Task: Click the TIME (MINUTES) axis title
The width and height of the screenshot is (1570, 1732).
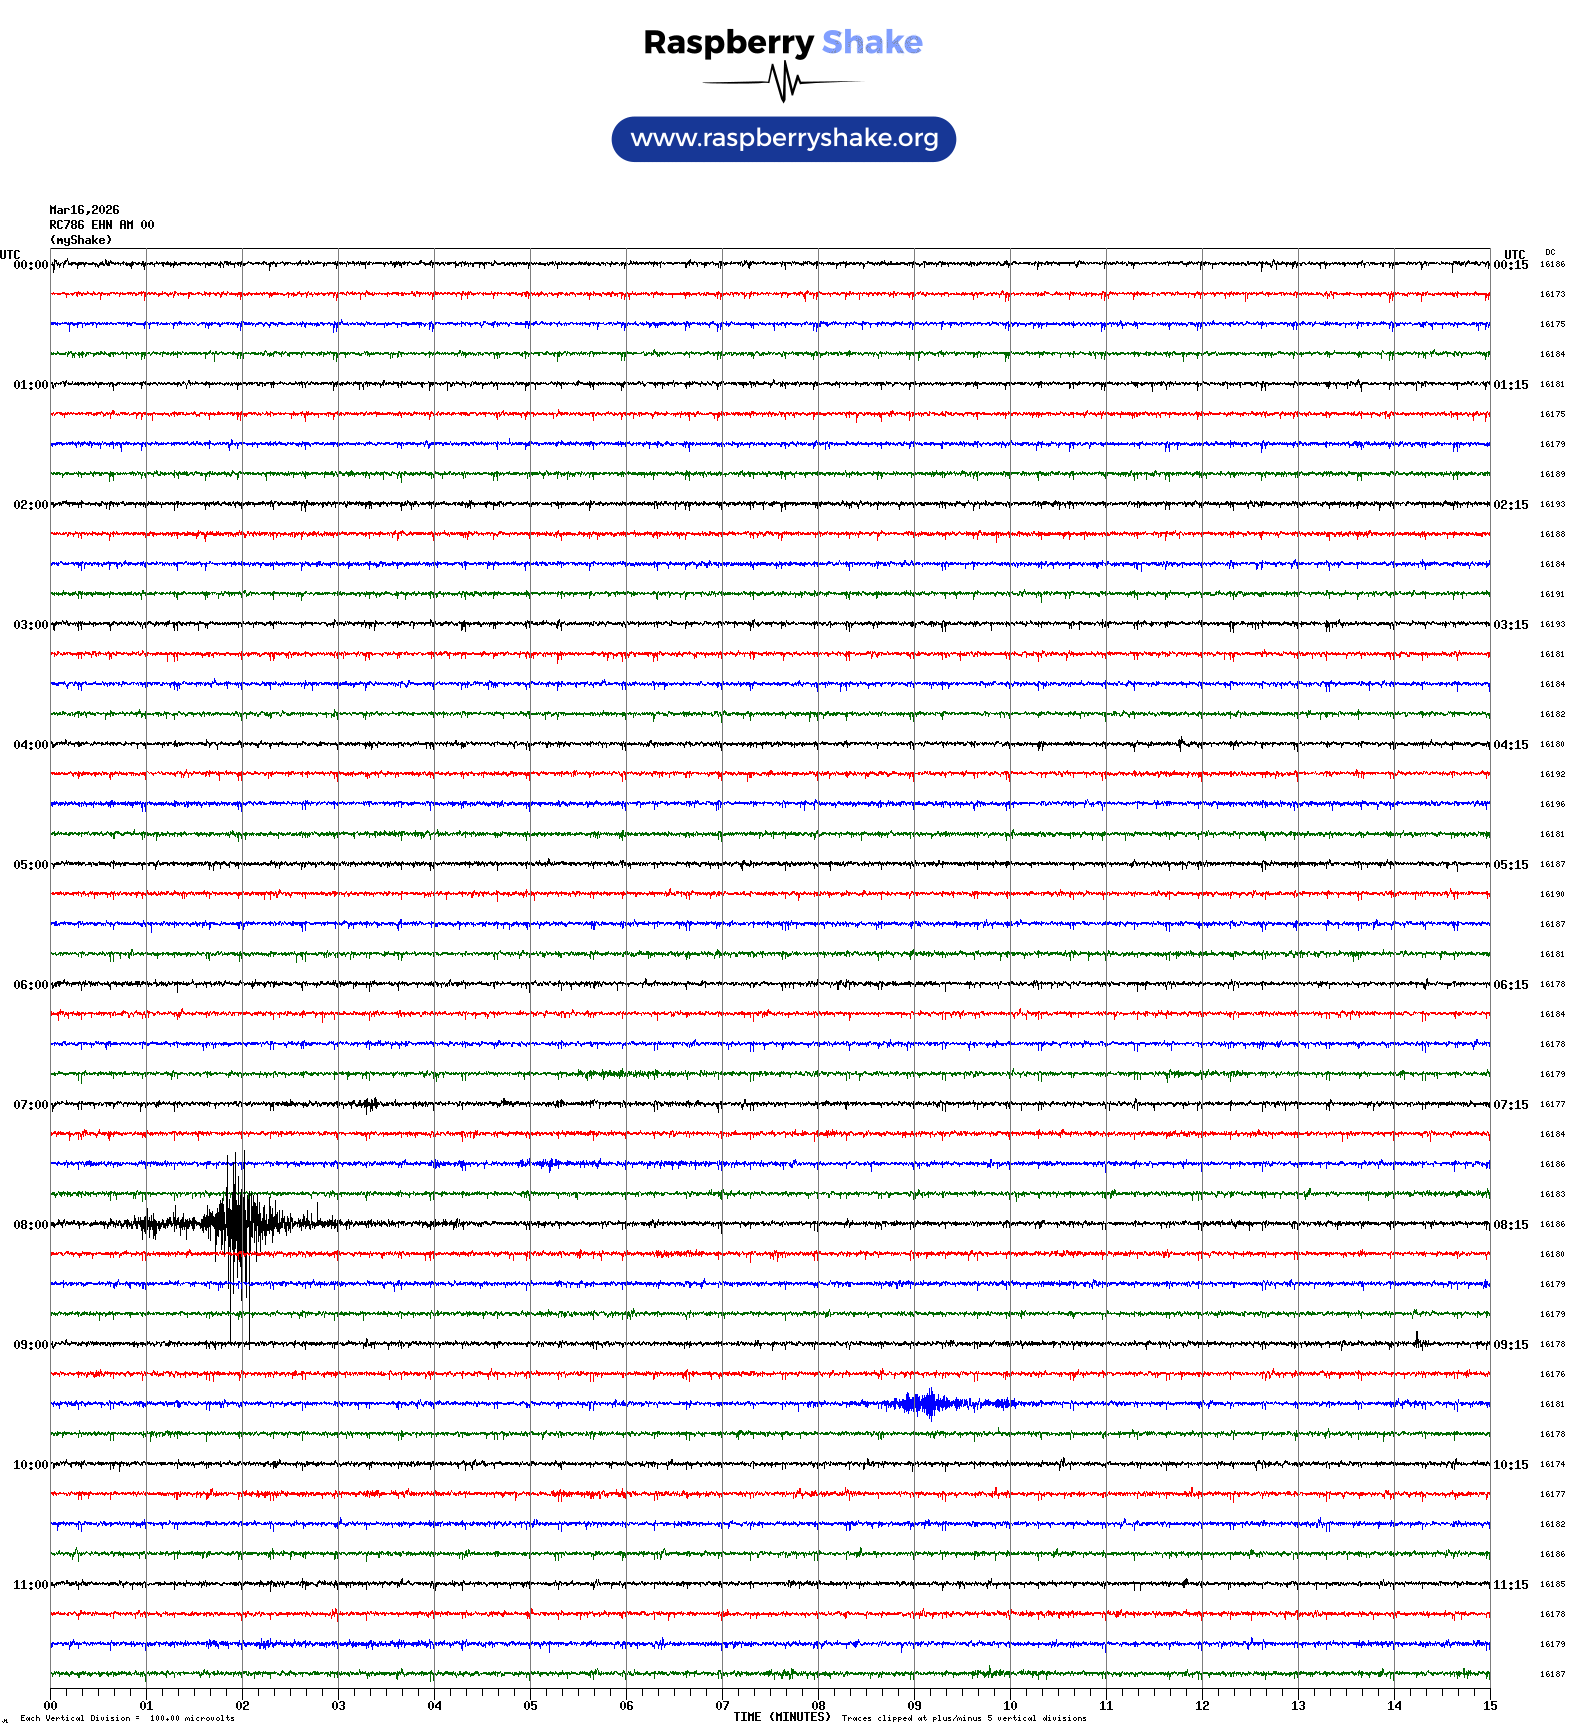Action: (x=781, y=1717)
